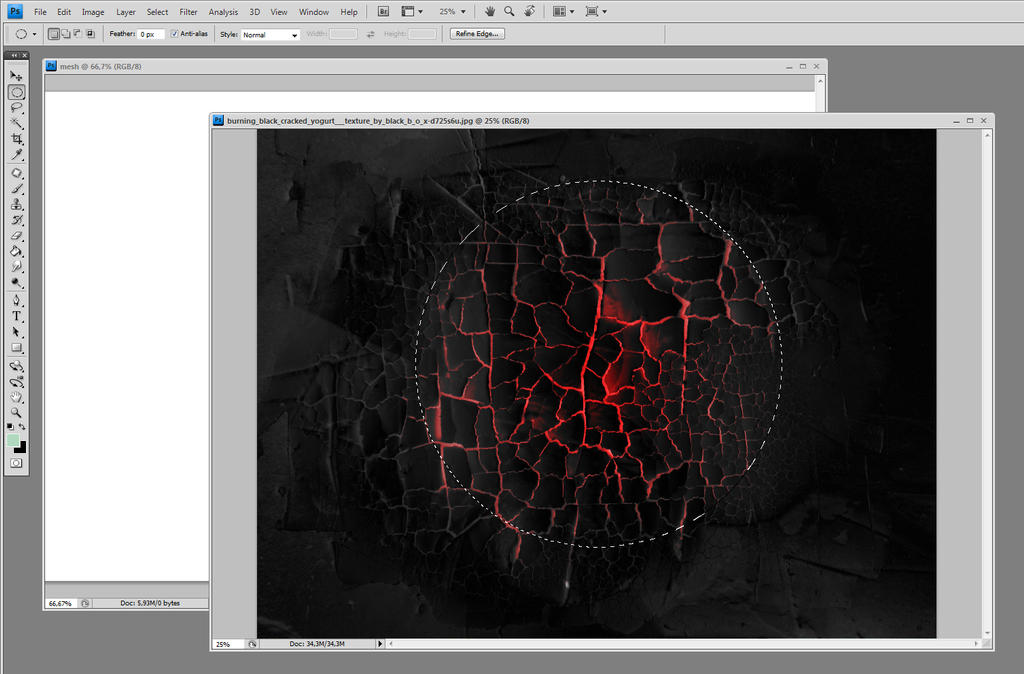Select the Eraser tool
This screenshot has height=674, width=1024.
tap(16, 236)
